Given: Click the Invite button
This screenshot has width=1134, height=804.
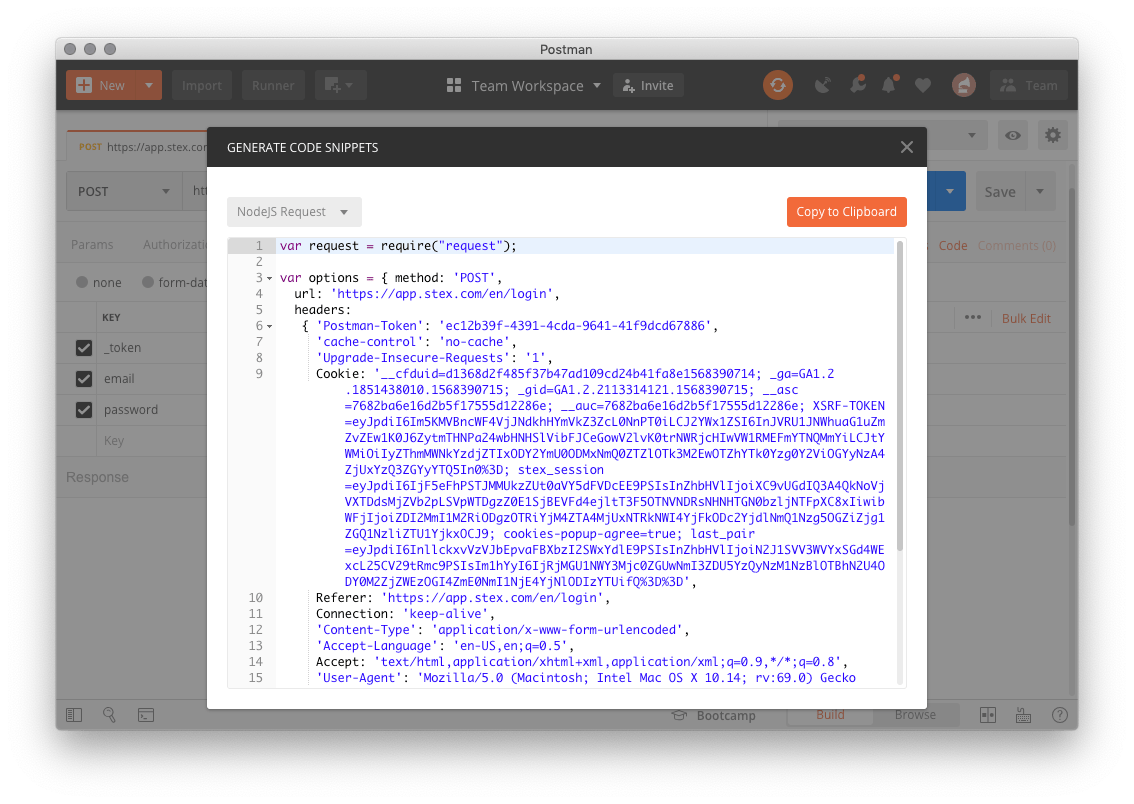Looking at the screenshot, I should 648,85.
